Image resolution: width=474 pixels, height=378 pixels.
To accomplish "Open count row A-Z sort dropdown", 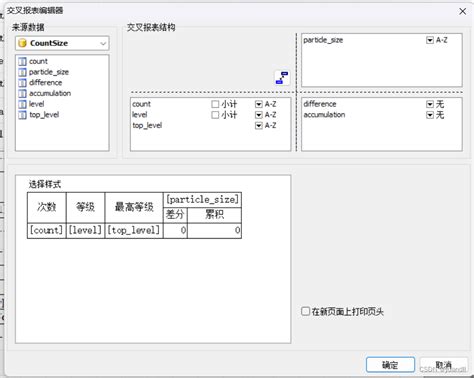I will [x=259, y=104].
